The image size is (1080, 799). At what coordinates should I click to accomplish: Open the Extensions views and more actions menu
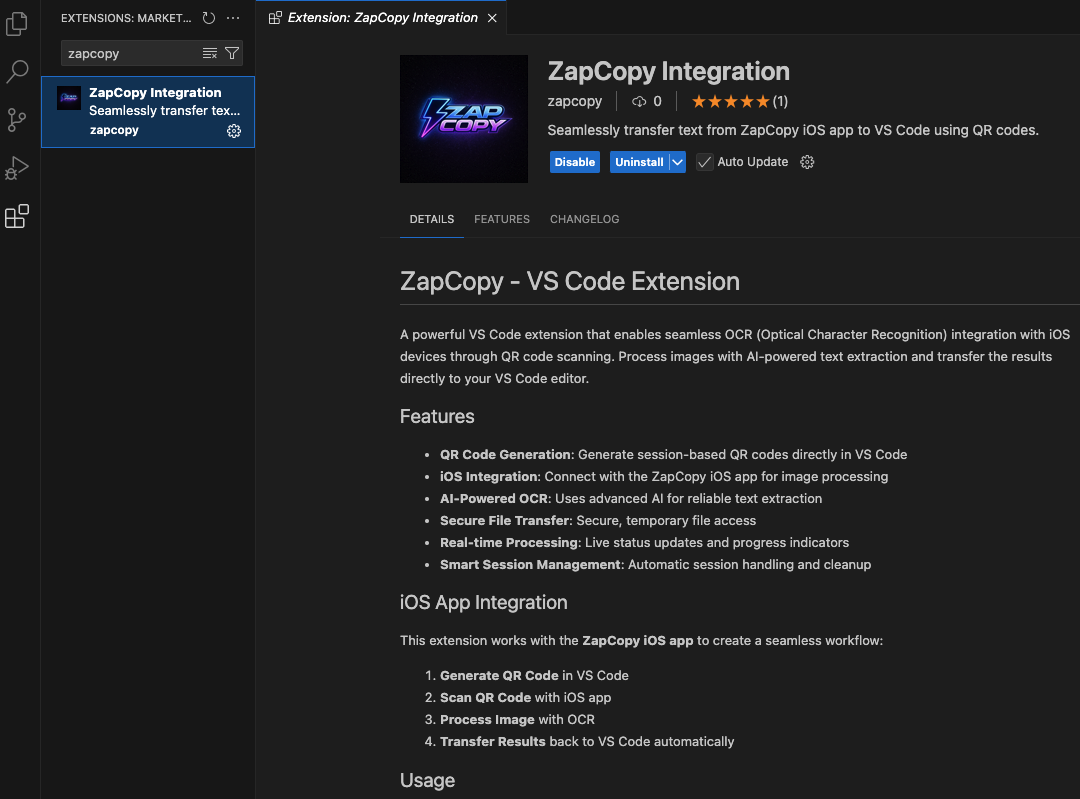click(233, 18)
